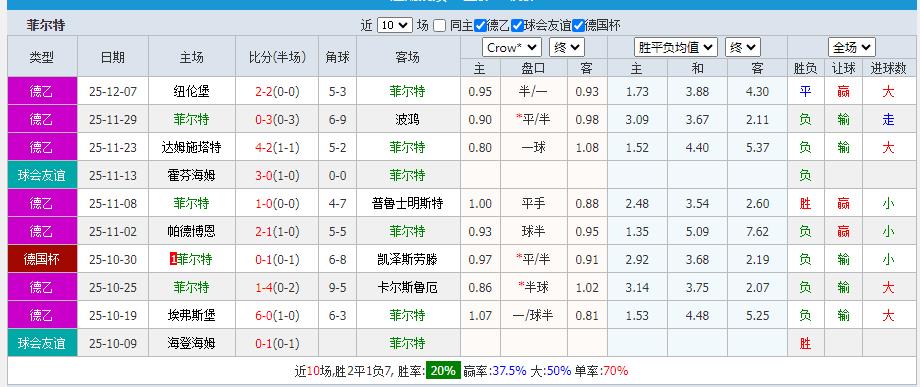Click the 6-0(1-0) score on 25-10-19

pos(277,315)
